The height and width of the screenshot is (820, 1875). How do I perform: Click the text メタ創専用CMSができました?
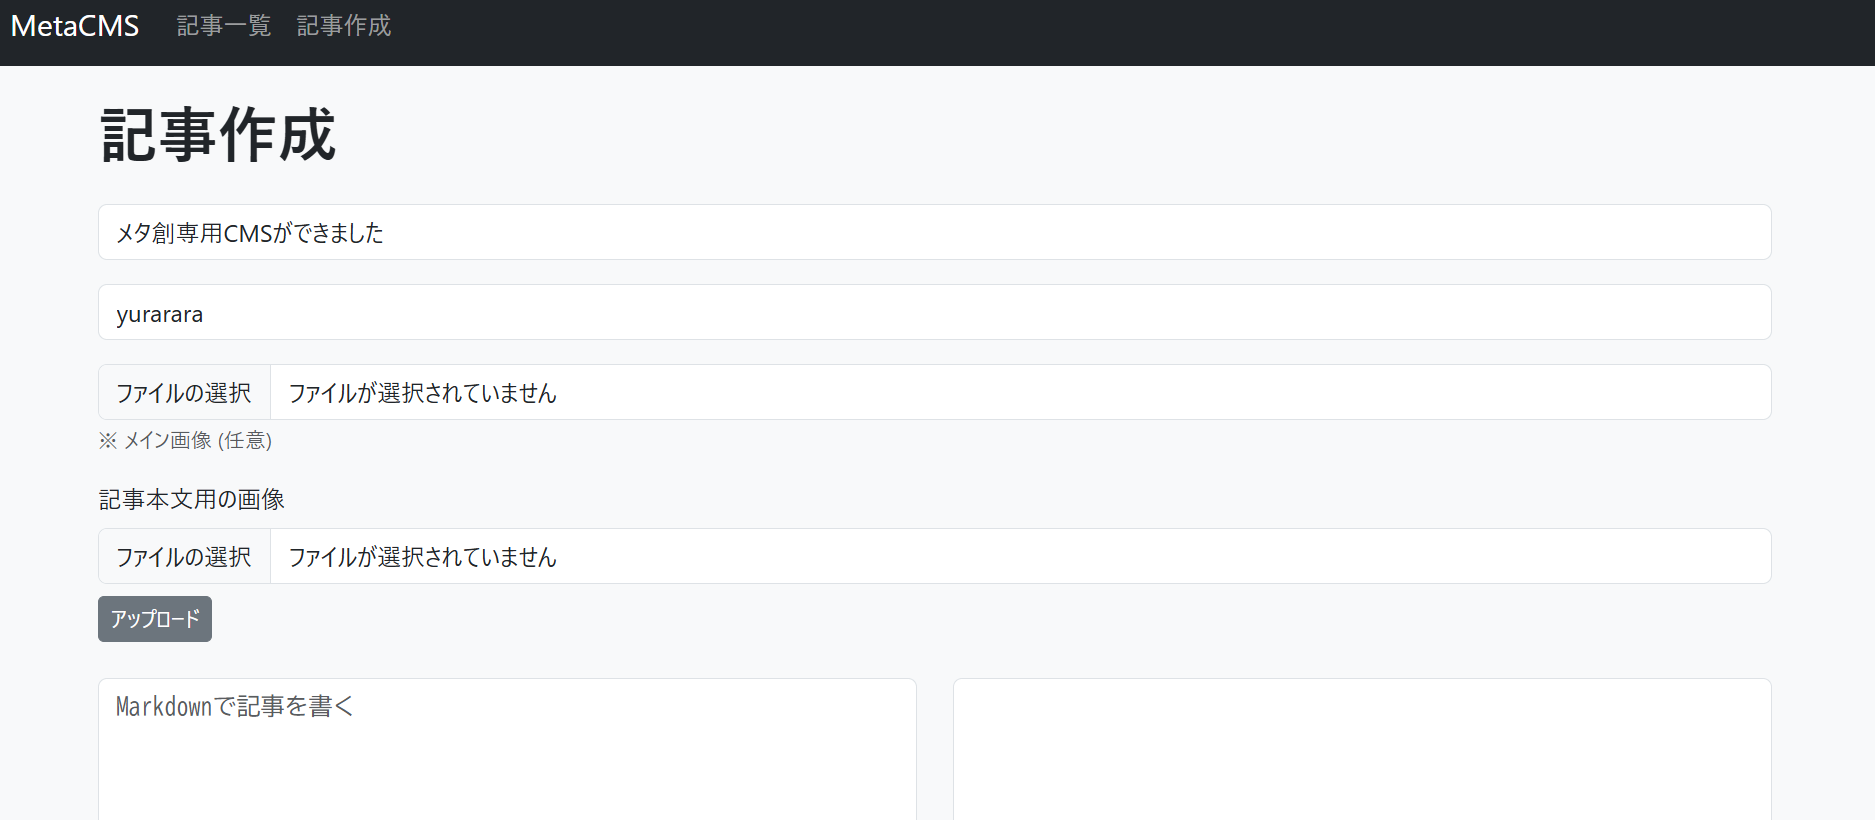tap(250, 233)
